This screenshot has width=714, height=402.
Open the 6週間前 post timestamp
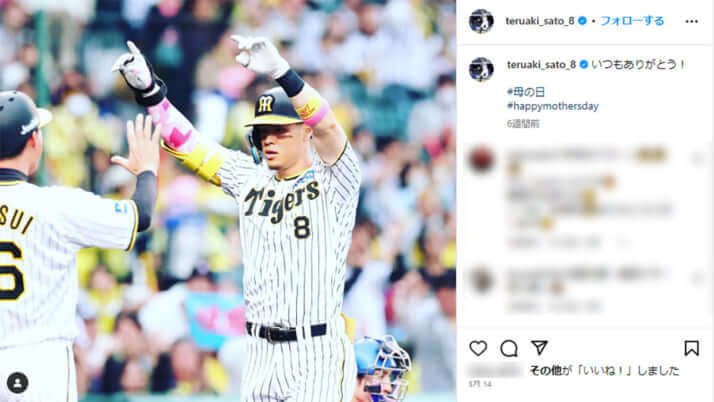point(523,124)
